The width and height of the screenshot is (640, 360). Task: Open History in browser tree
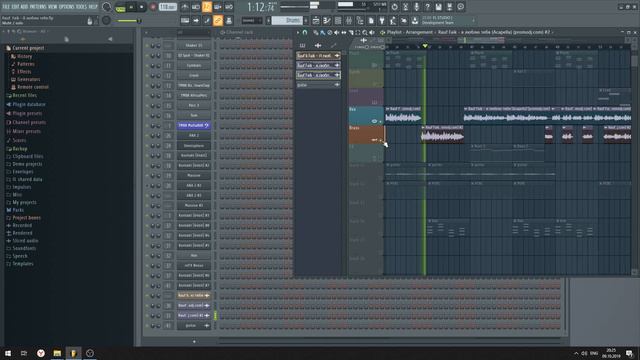[24, 57]
